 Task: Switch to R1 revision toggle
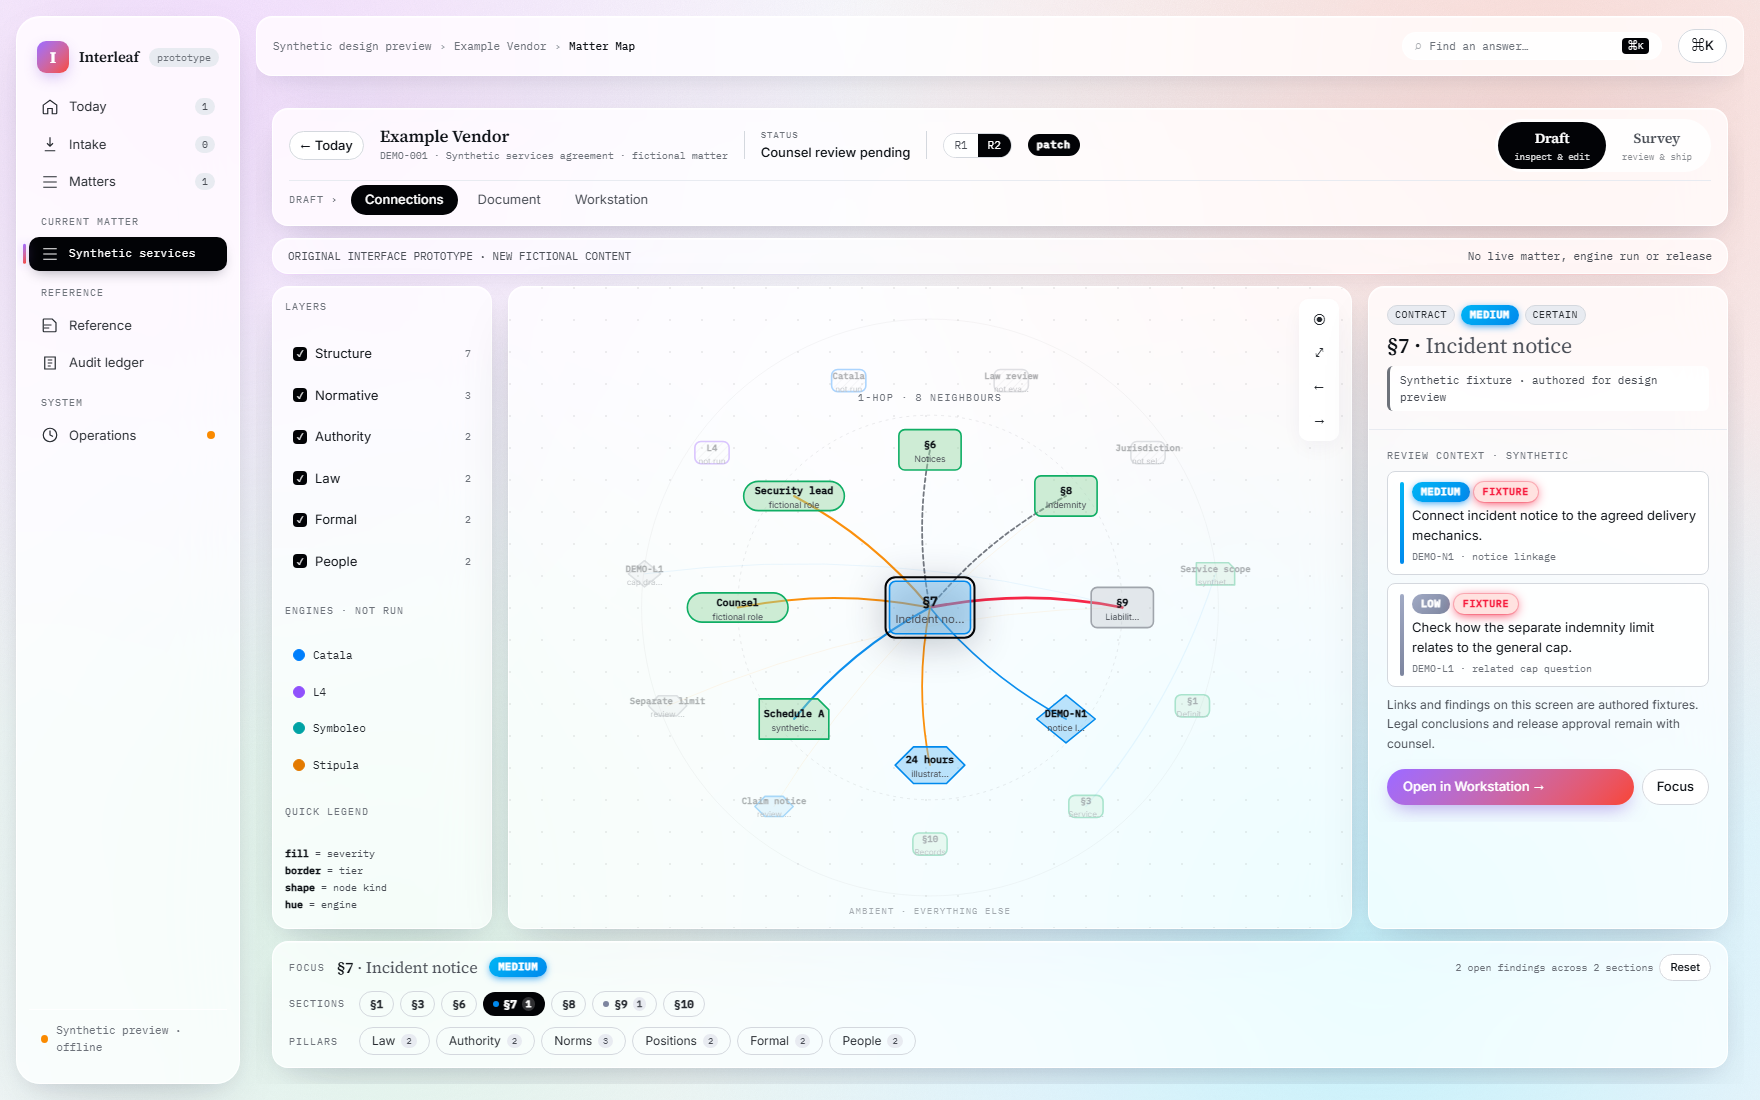click(x=961, y=146)
